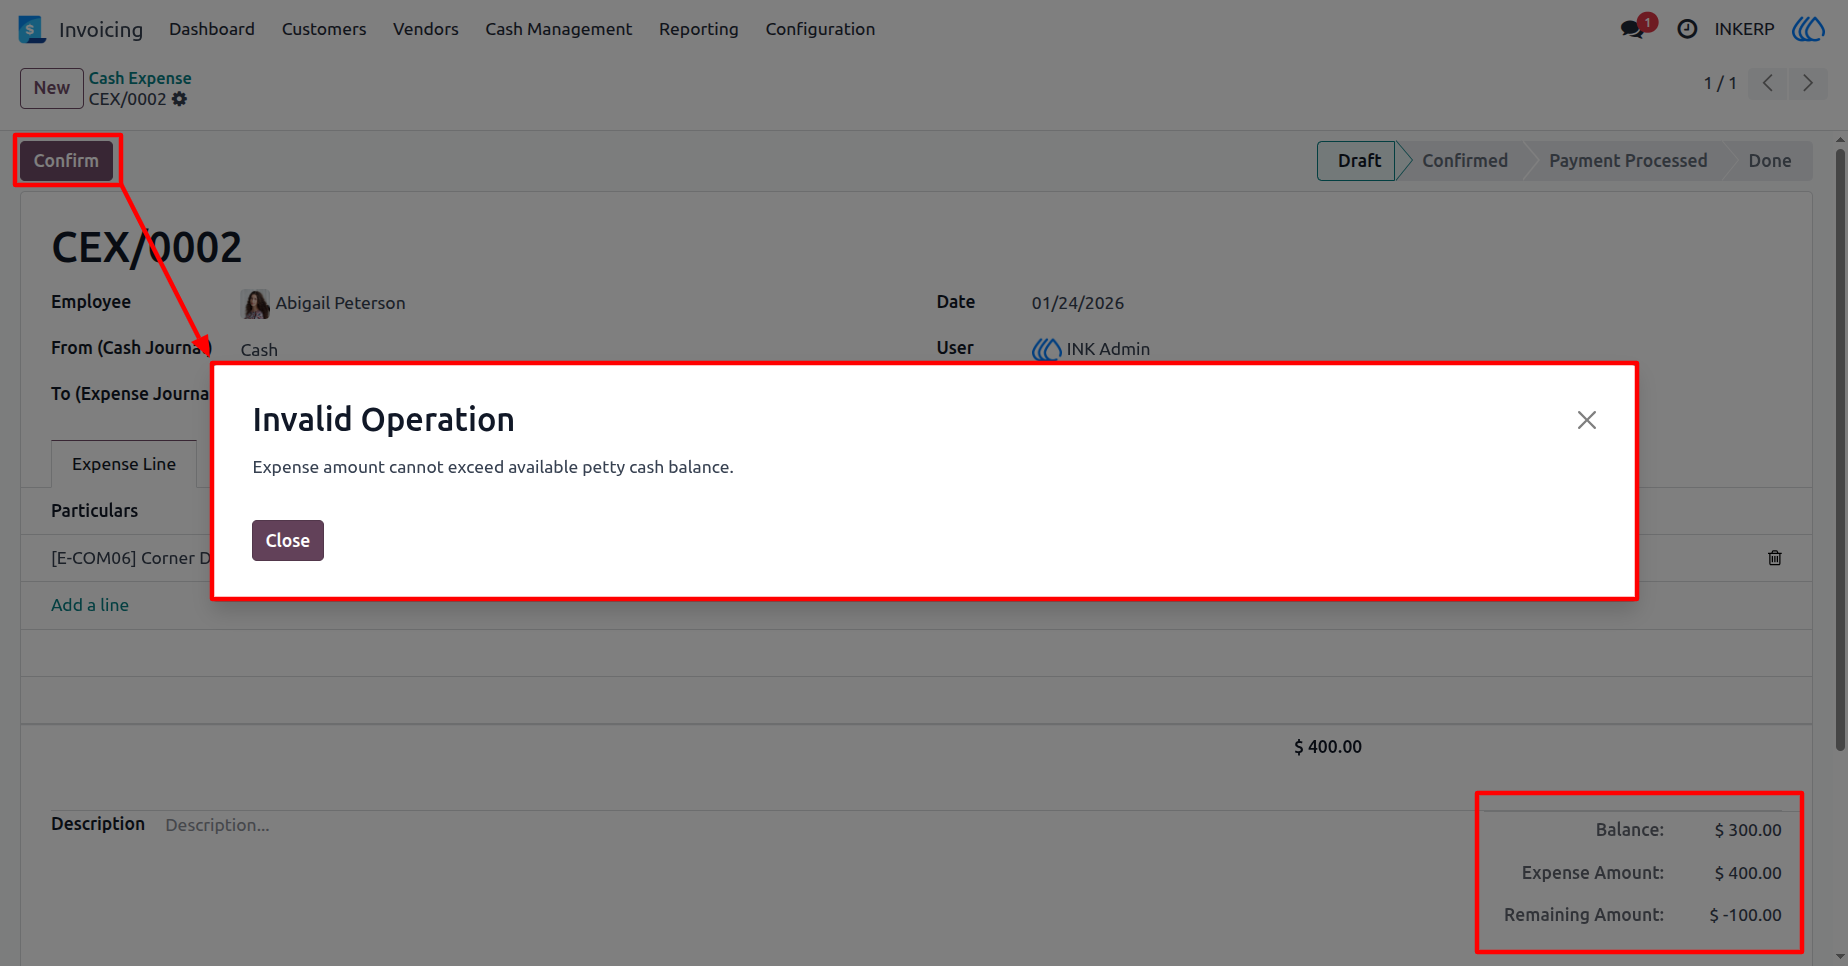Open the Cash Management menu
1848x966 pixels.
[559, 29]
